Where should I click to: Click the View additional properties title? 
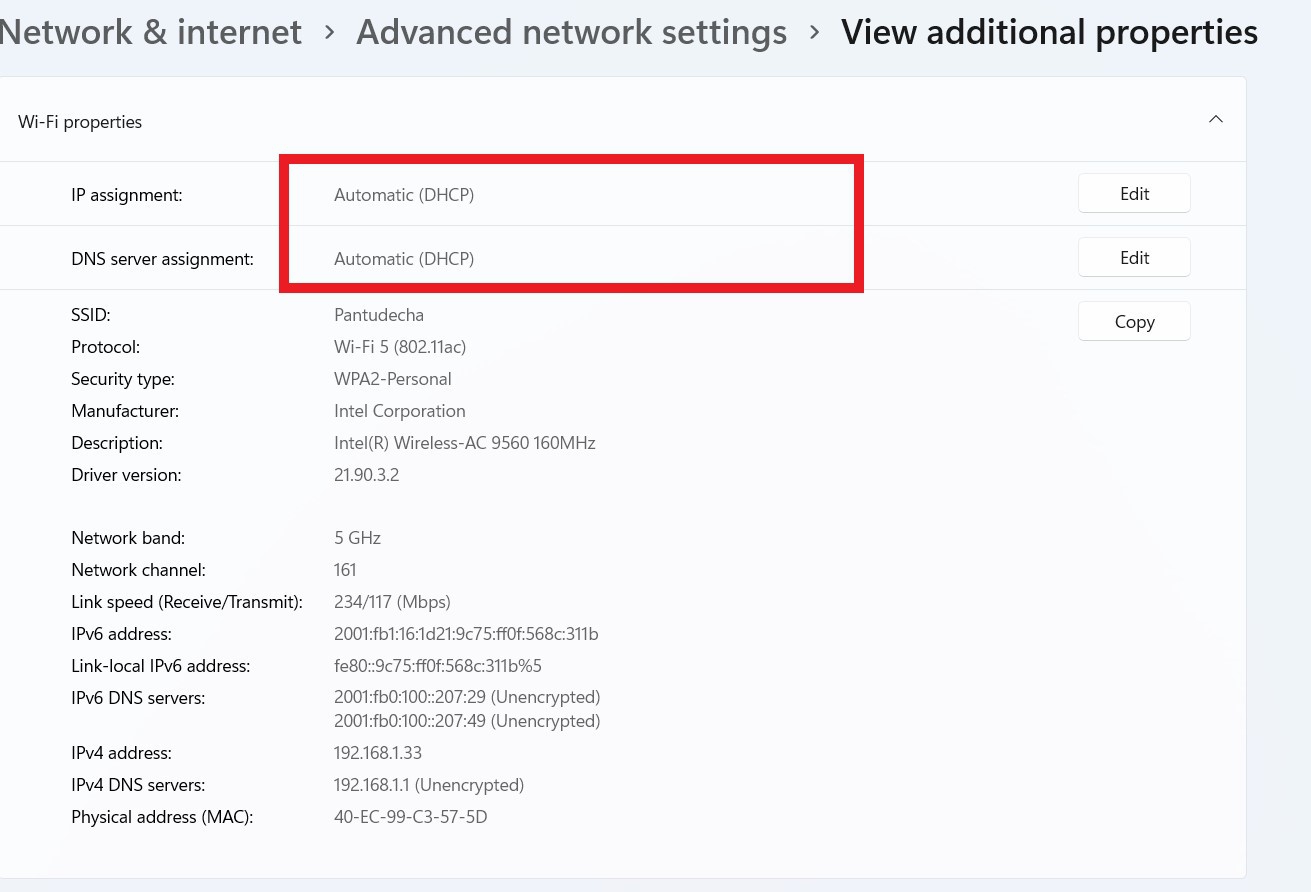pos(1049,33)
